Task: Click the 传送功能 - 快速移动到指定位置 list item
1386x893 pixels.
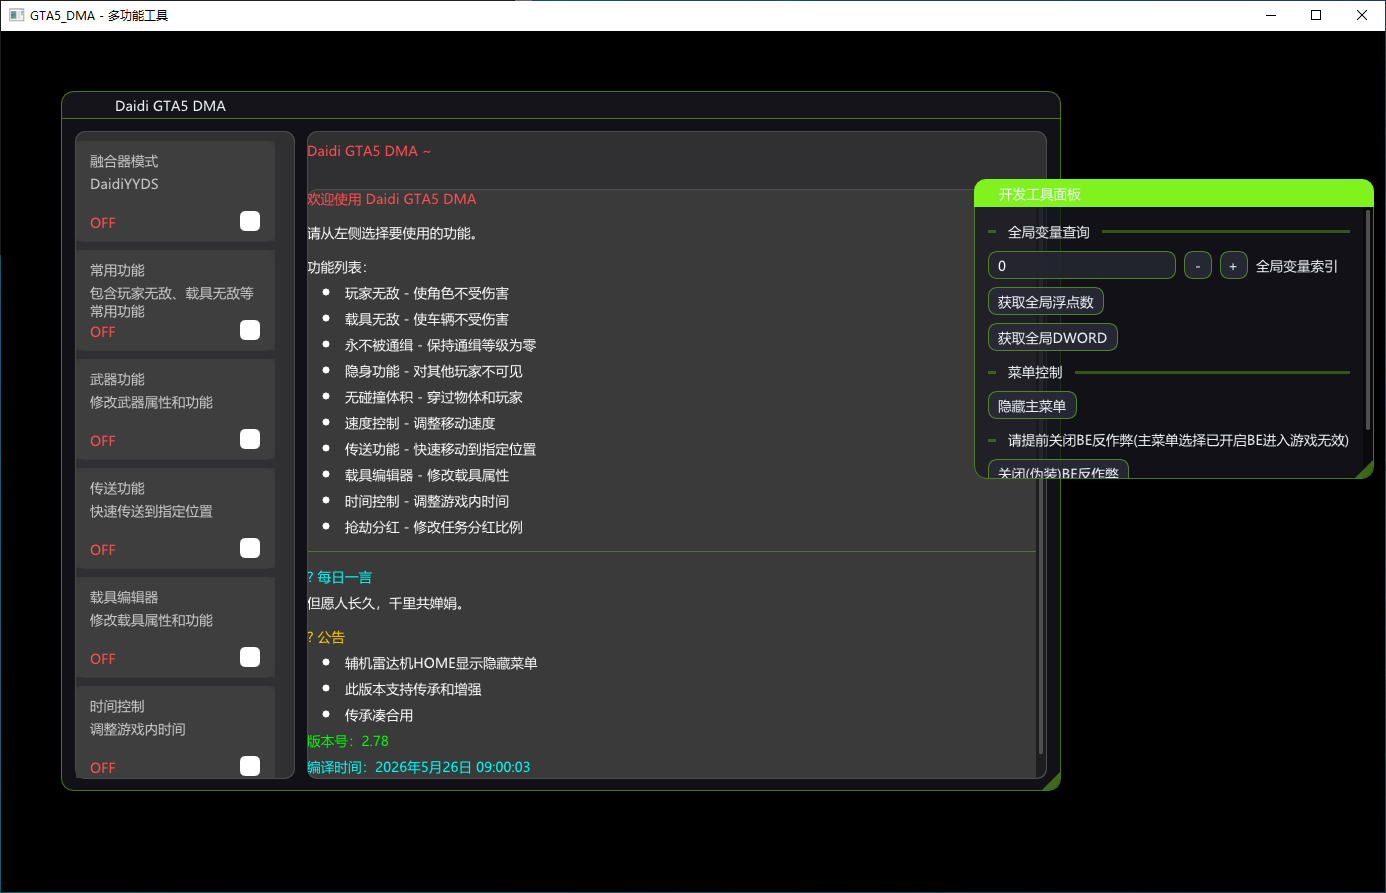Action: click(x=441, y=449)
